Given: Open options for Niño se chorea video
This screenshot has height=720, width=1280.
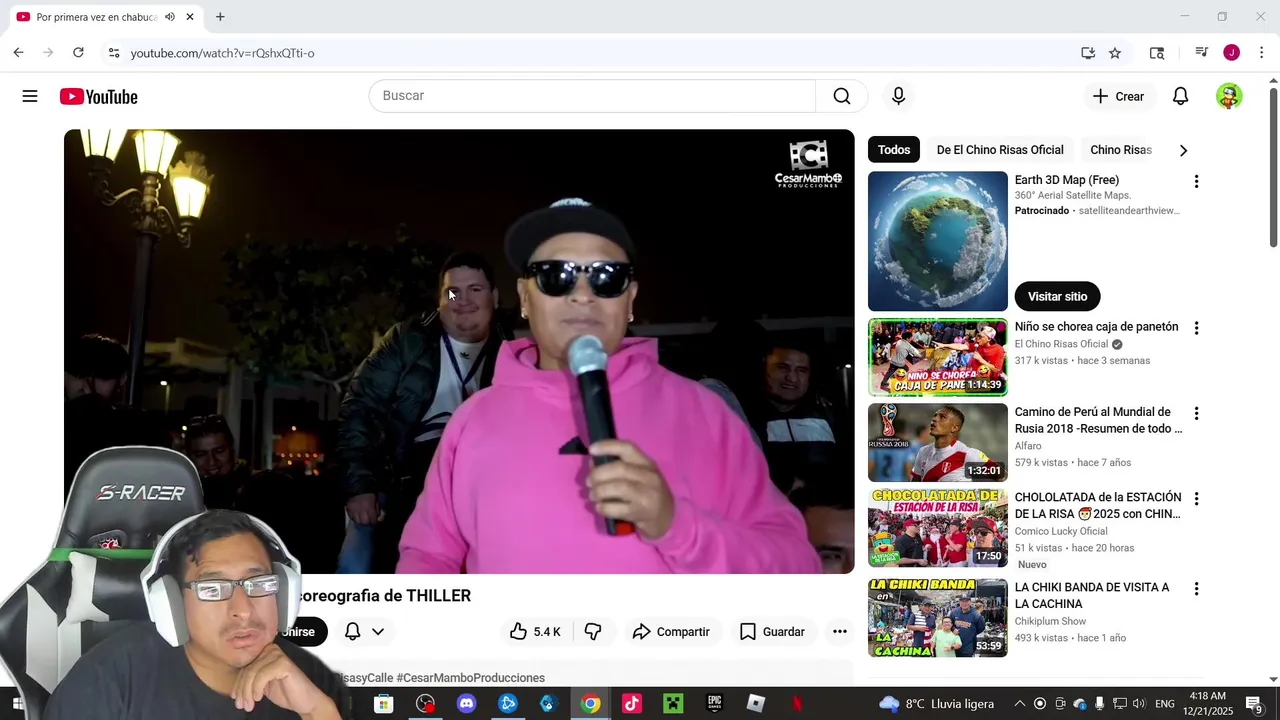Looking at the screenshot, I should pyautogui.click(x=1196, y=328).
